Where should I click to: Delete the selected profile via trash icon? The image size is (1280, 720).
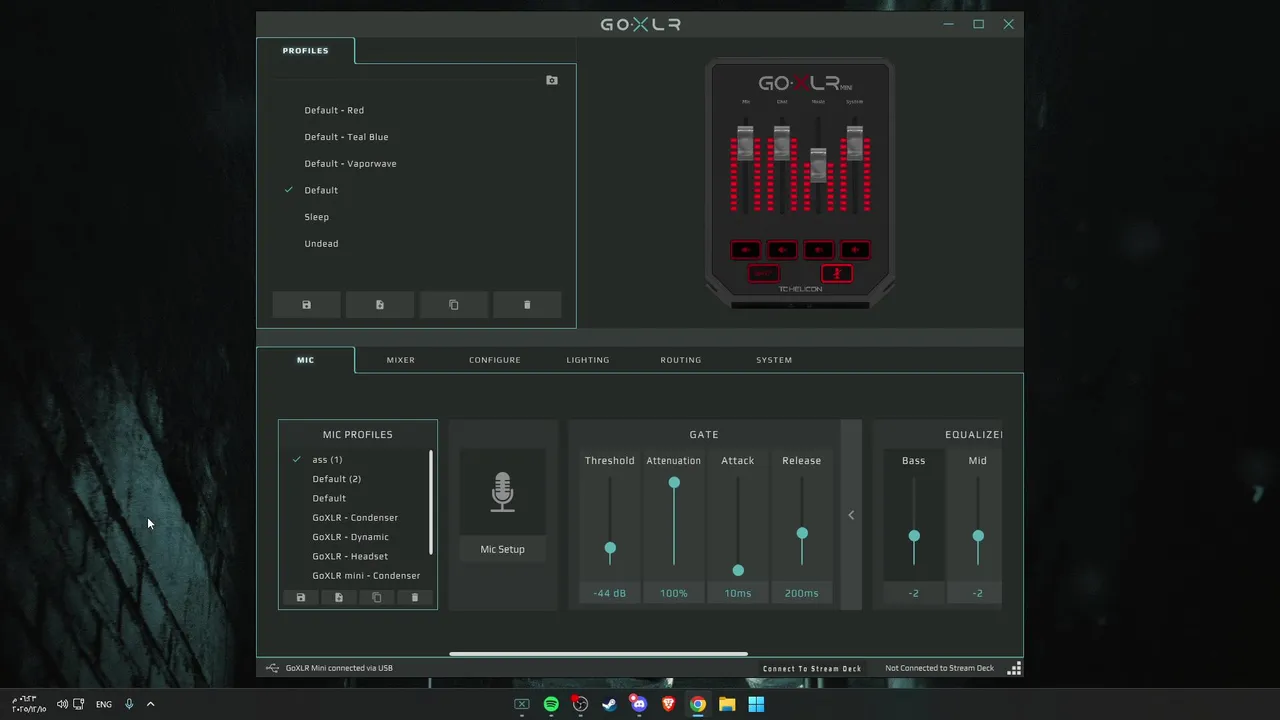tap(527, 305)
